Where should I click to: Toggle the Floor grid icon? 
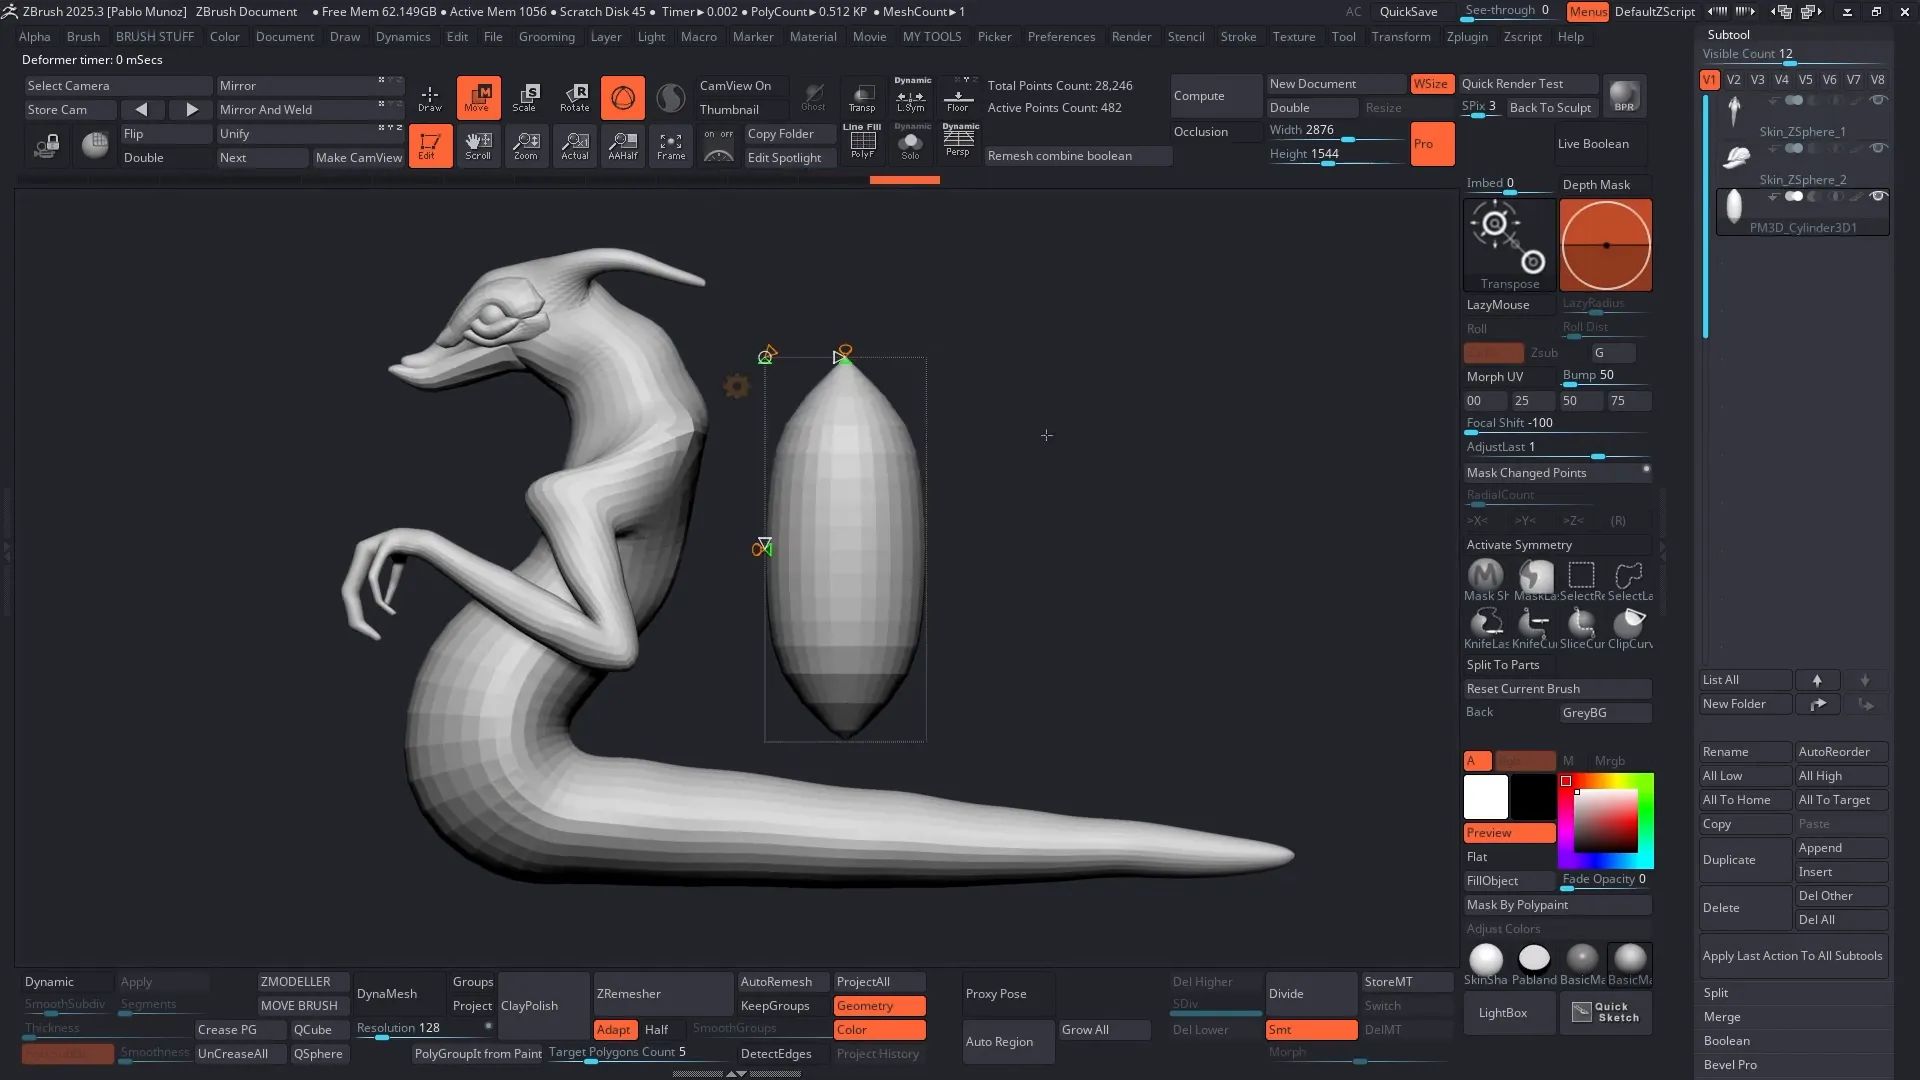click(x=958, y=97)
